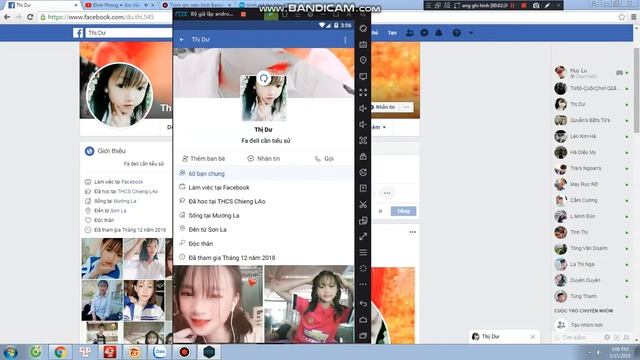Click the Chrome address bar URL
The height and width of the screenshot is (360, 640).
coord(101,17)
